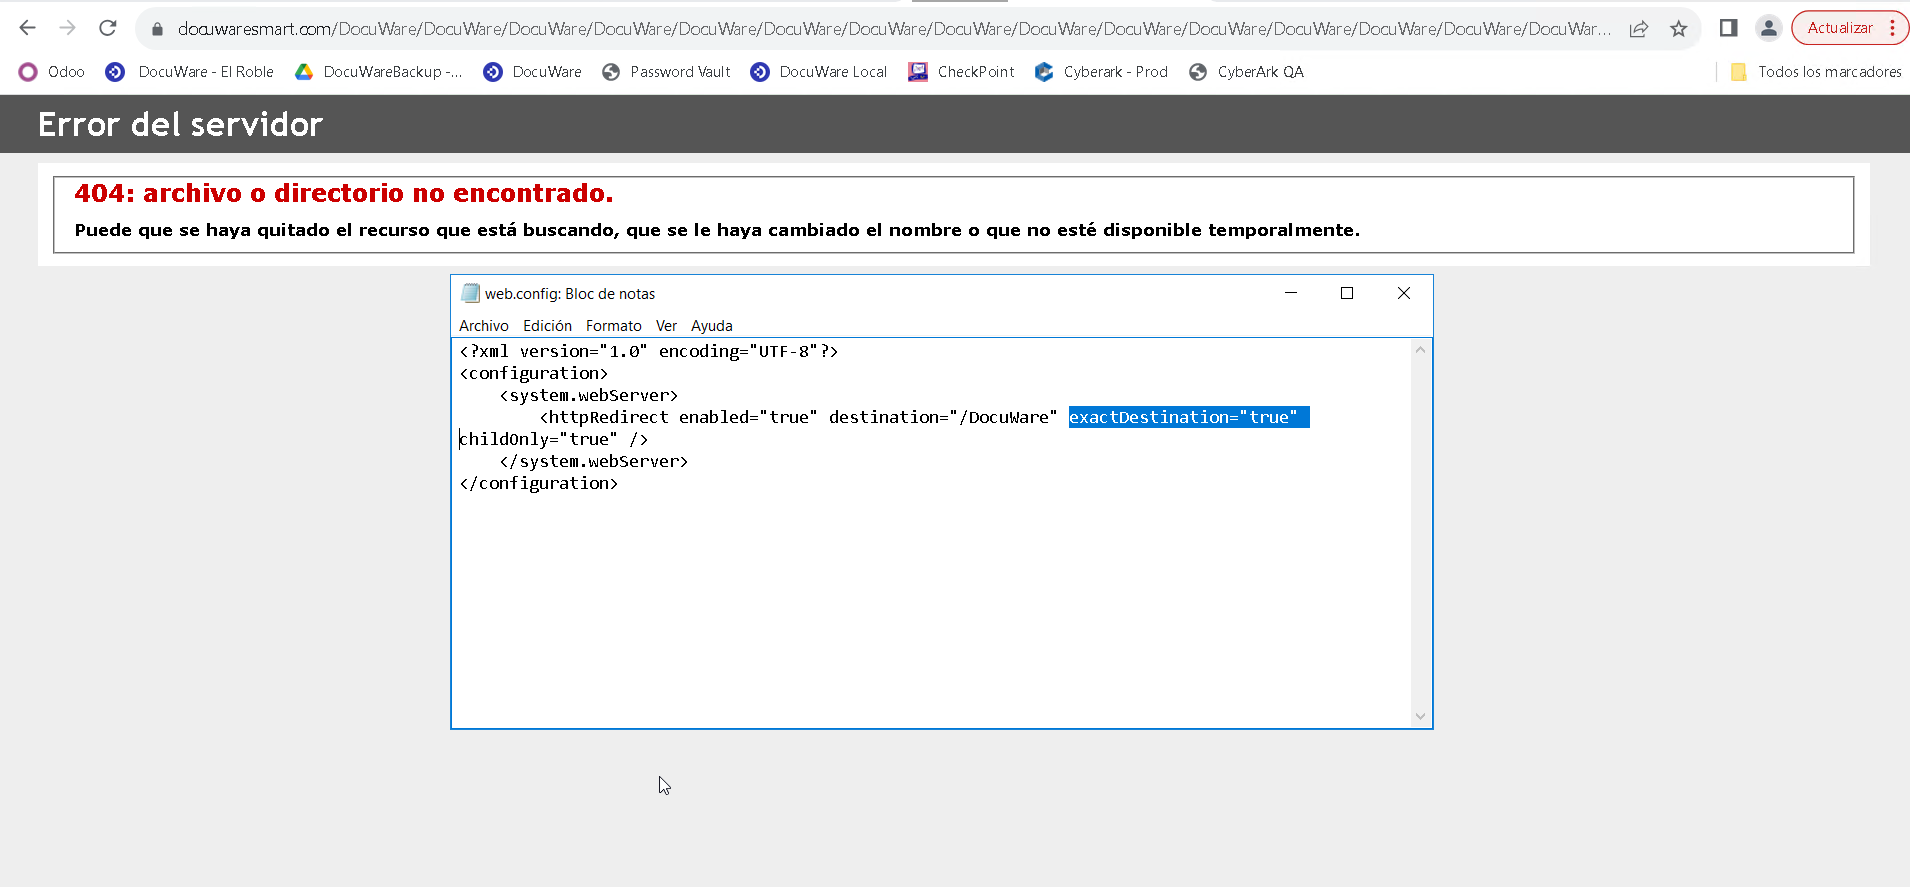Click Notepad scrollbar down arrow

point(1420,716)
